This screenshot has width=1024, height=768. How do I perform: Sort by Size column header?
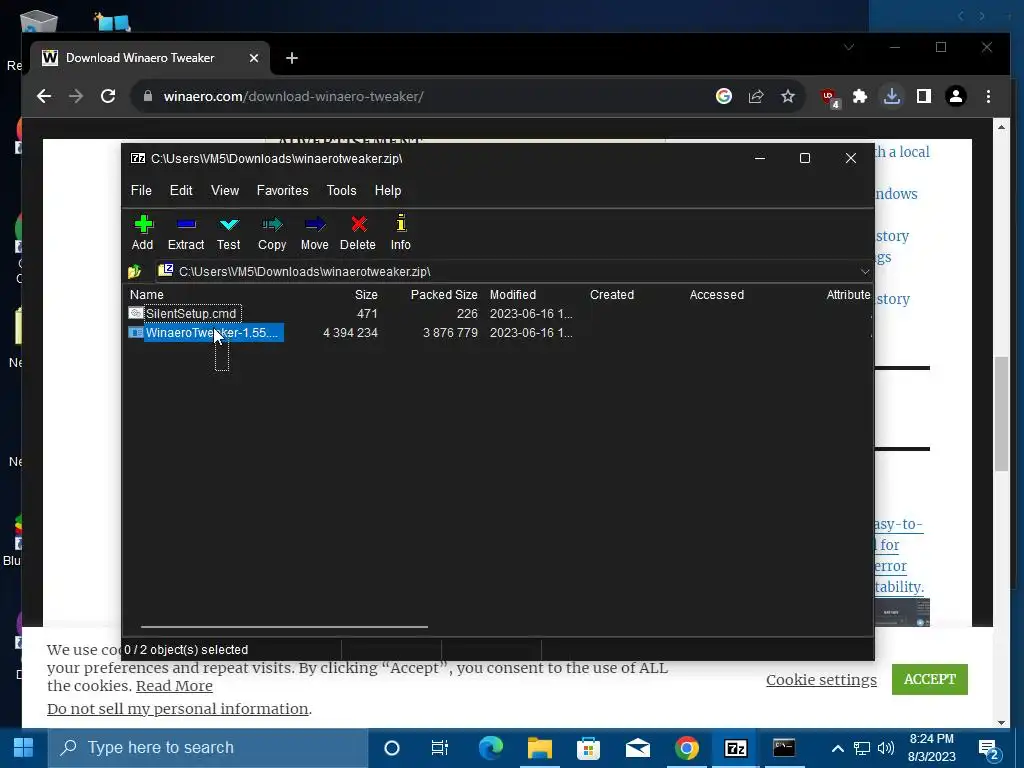click(366, 295)
